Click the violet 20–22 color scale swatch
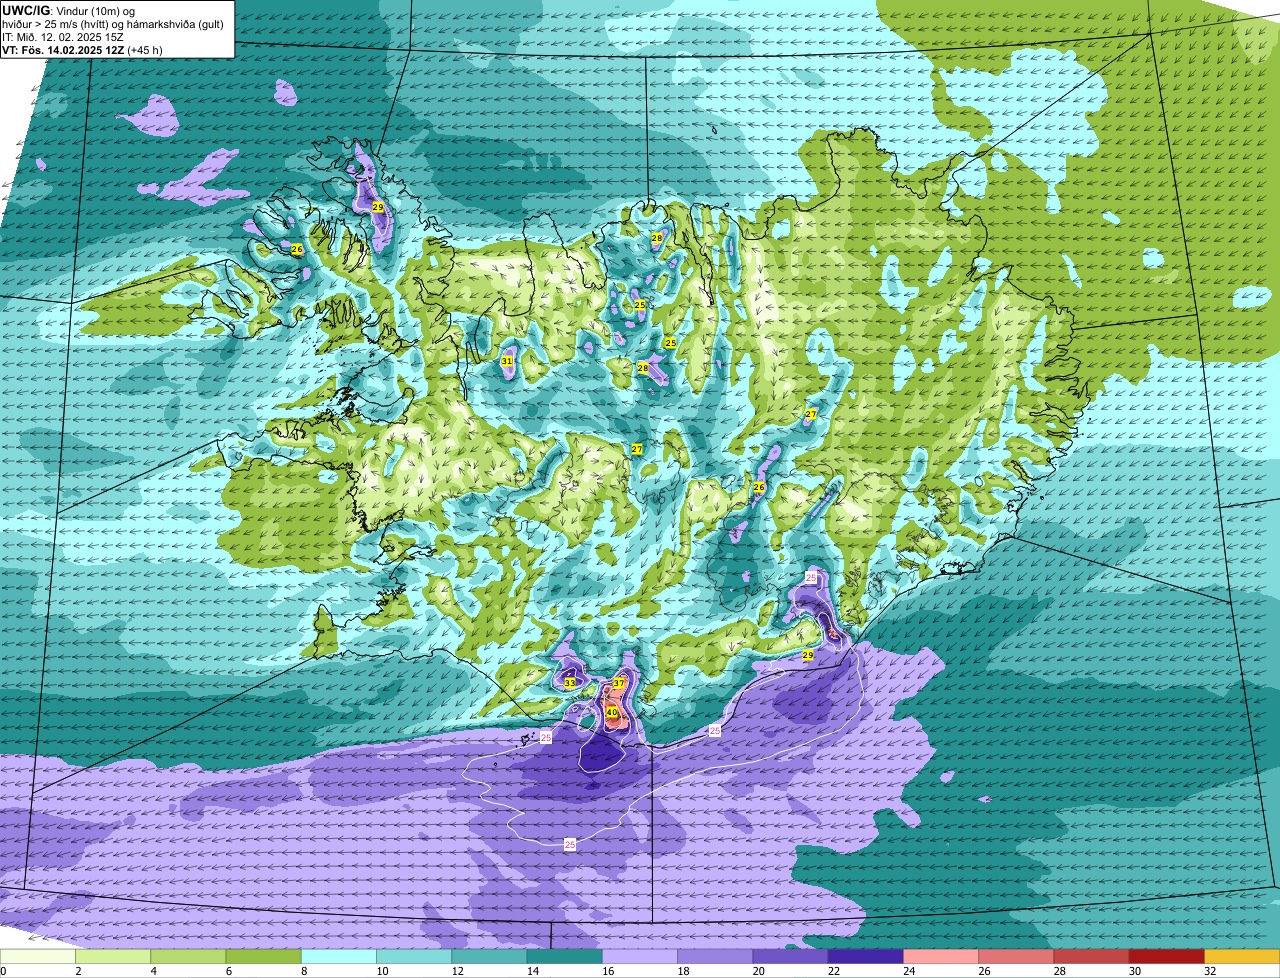This screenshot has height=978, width=1280. pyautogui.click(x=790, y=957)
